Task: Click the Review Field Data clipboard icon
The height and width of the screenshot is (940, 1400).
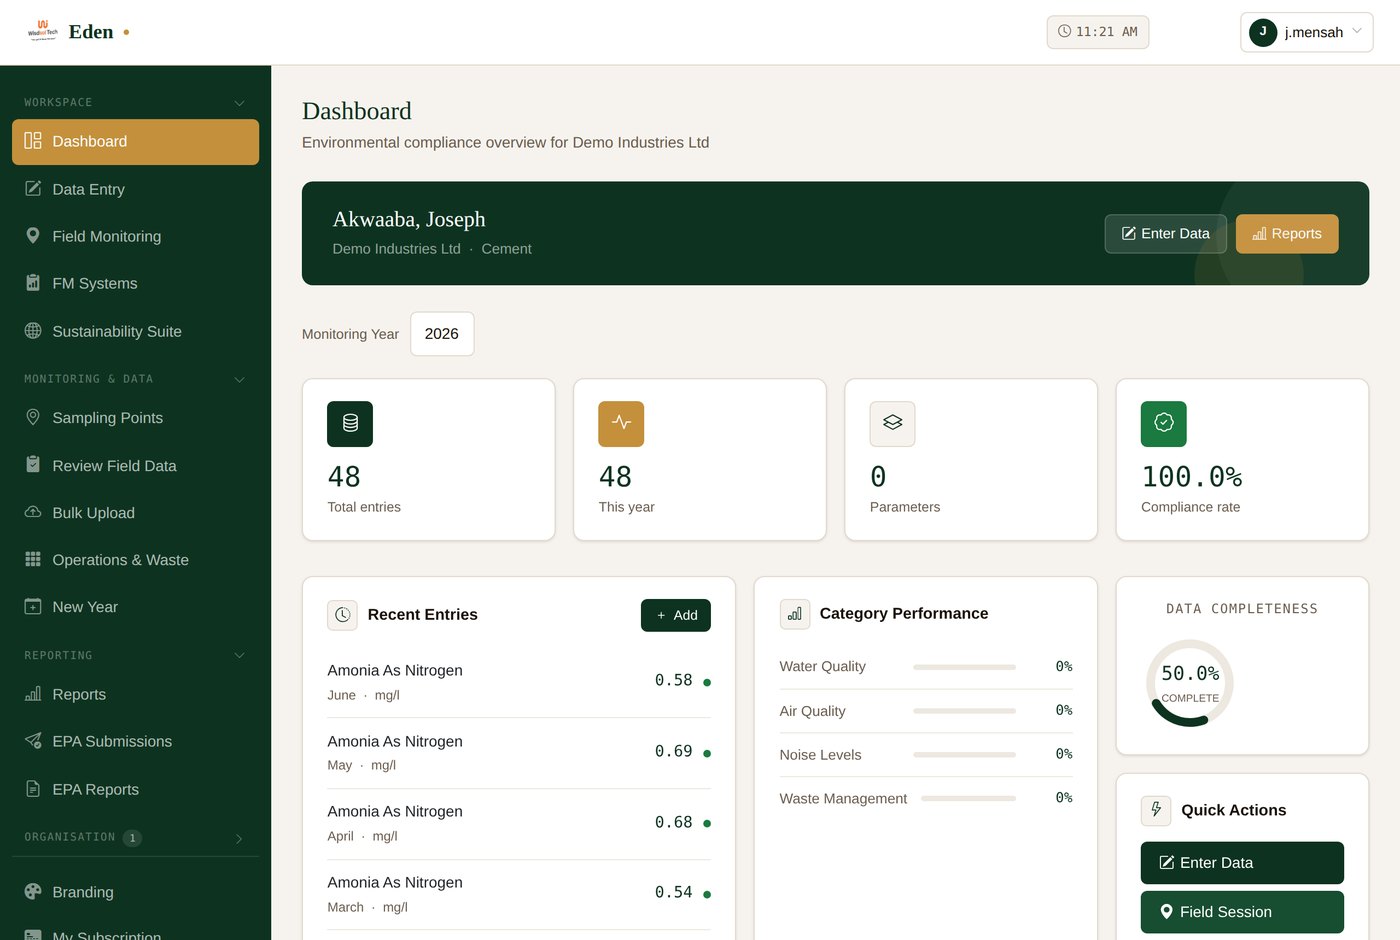Action: click(33, 465)
